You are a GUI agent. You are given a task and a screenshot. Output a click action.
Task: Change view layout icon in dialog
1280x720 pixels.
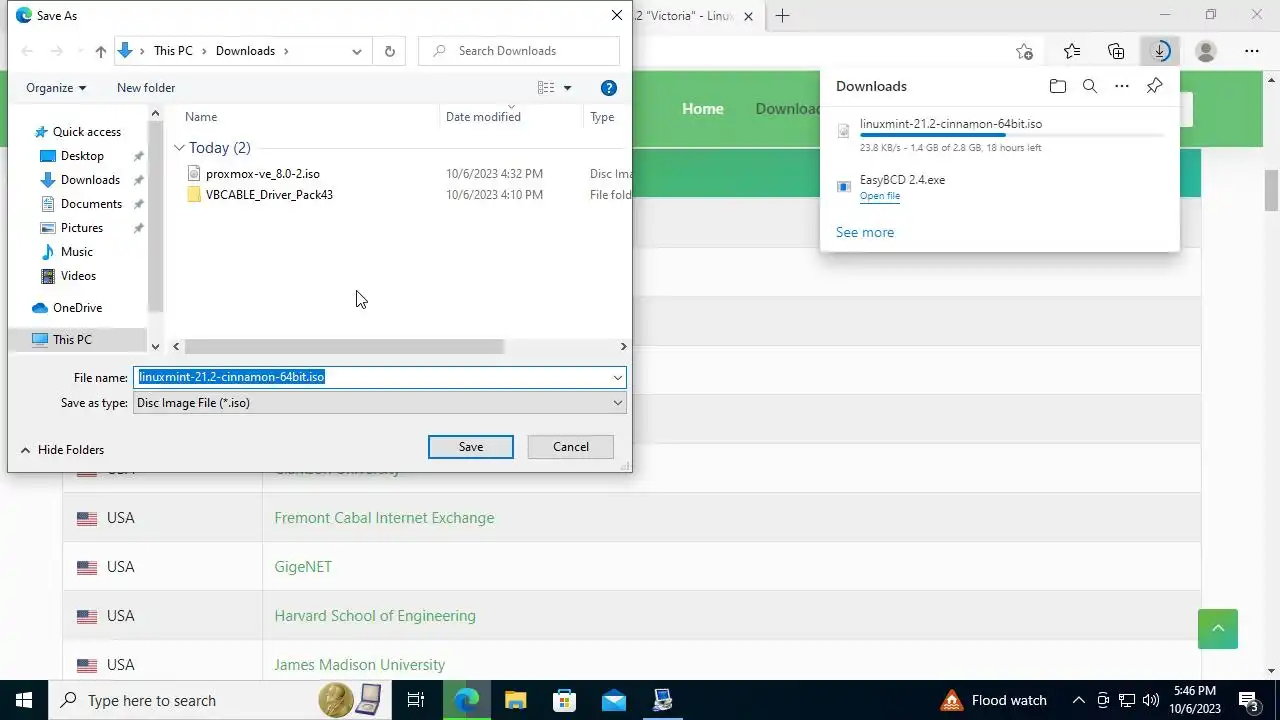coord(546,88)
